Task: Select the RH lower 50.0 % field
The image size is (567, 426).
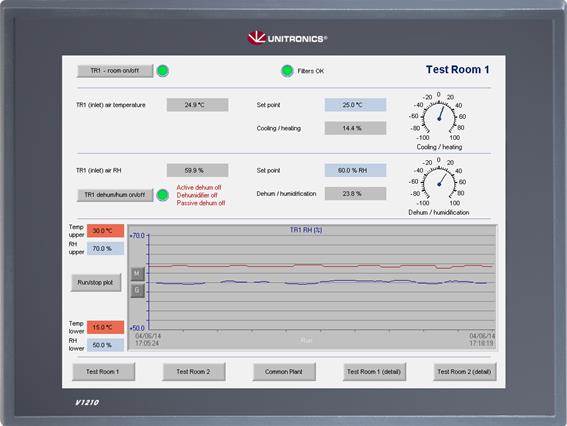Action: click(x=105, y=345)
